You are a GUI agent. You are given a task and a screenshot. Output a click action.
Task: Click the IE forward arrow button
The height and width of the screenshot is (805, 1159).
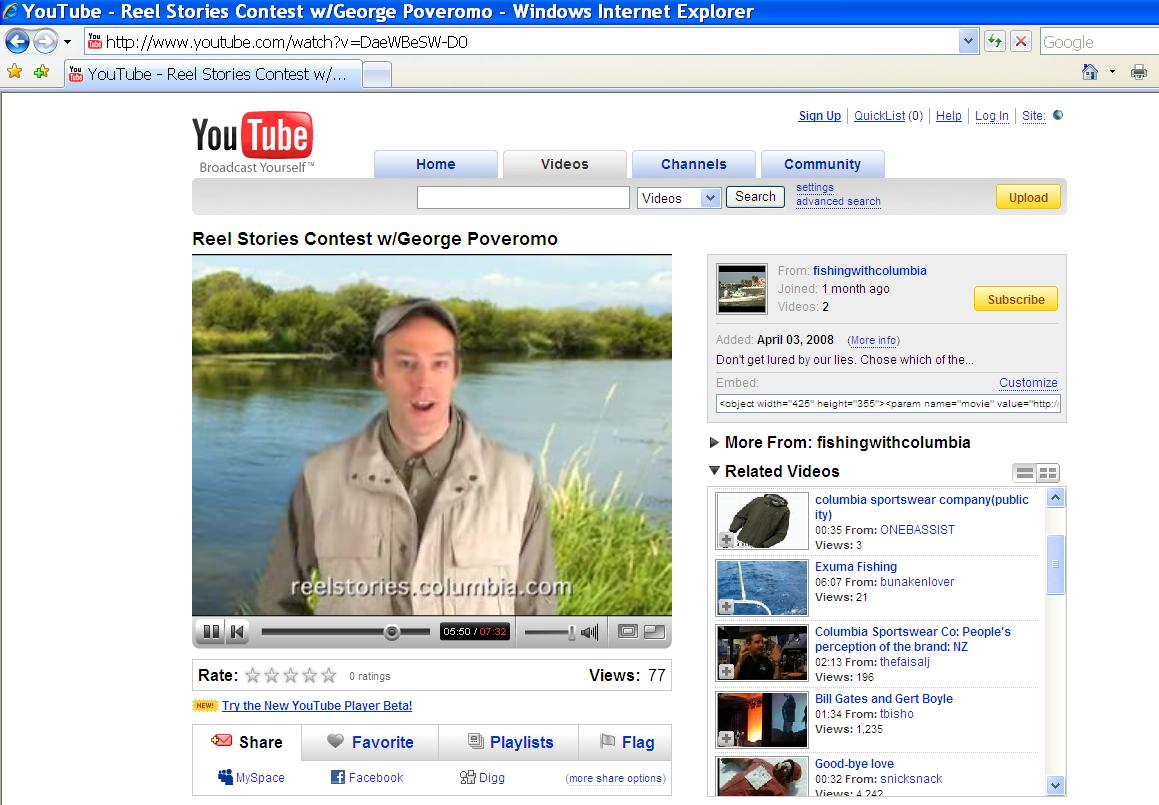[45, 41]
